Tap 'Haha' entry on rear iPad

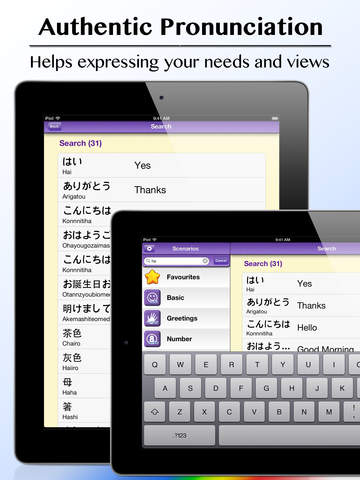[x=85, y=386]
